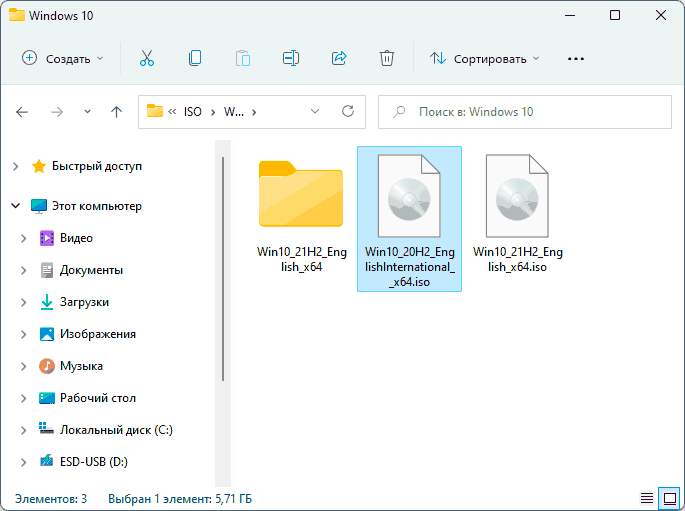Open address bar history dropdown
Image resolution: width=685 pixels, height=511 pixels.
[315, 112]
